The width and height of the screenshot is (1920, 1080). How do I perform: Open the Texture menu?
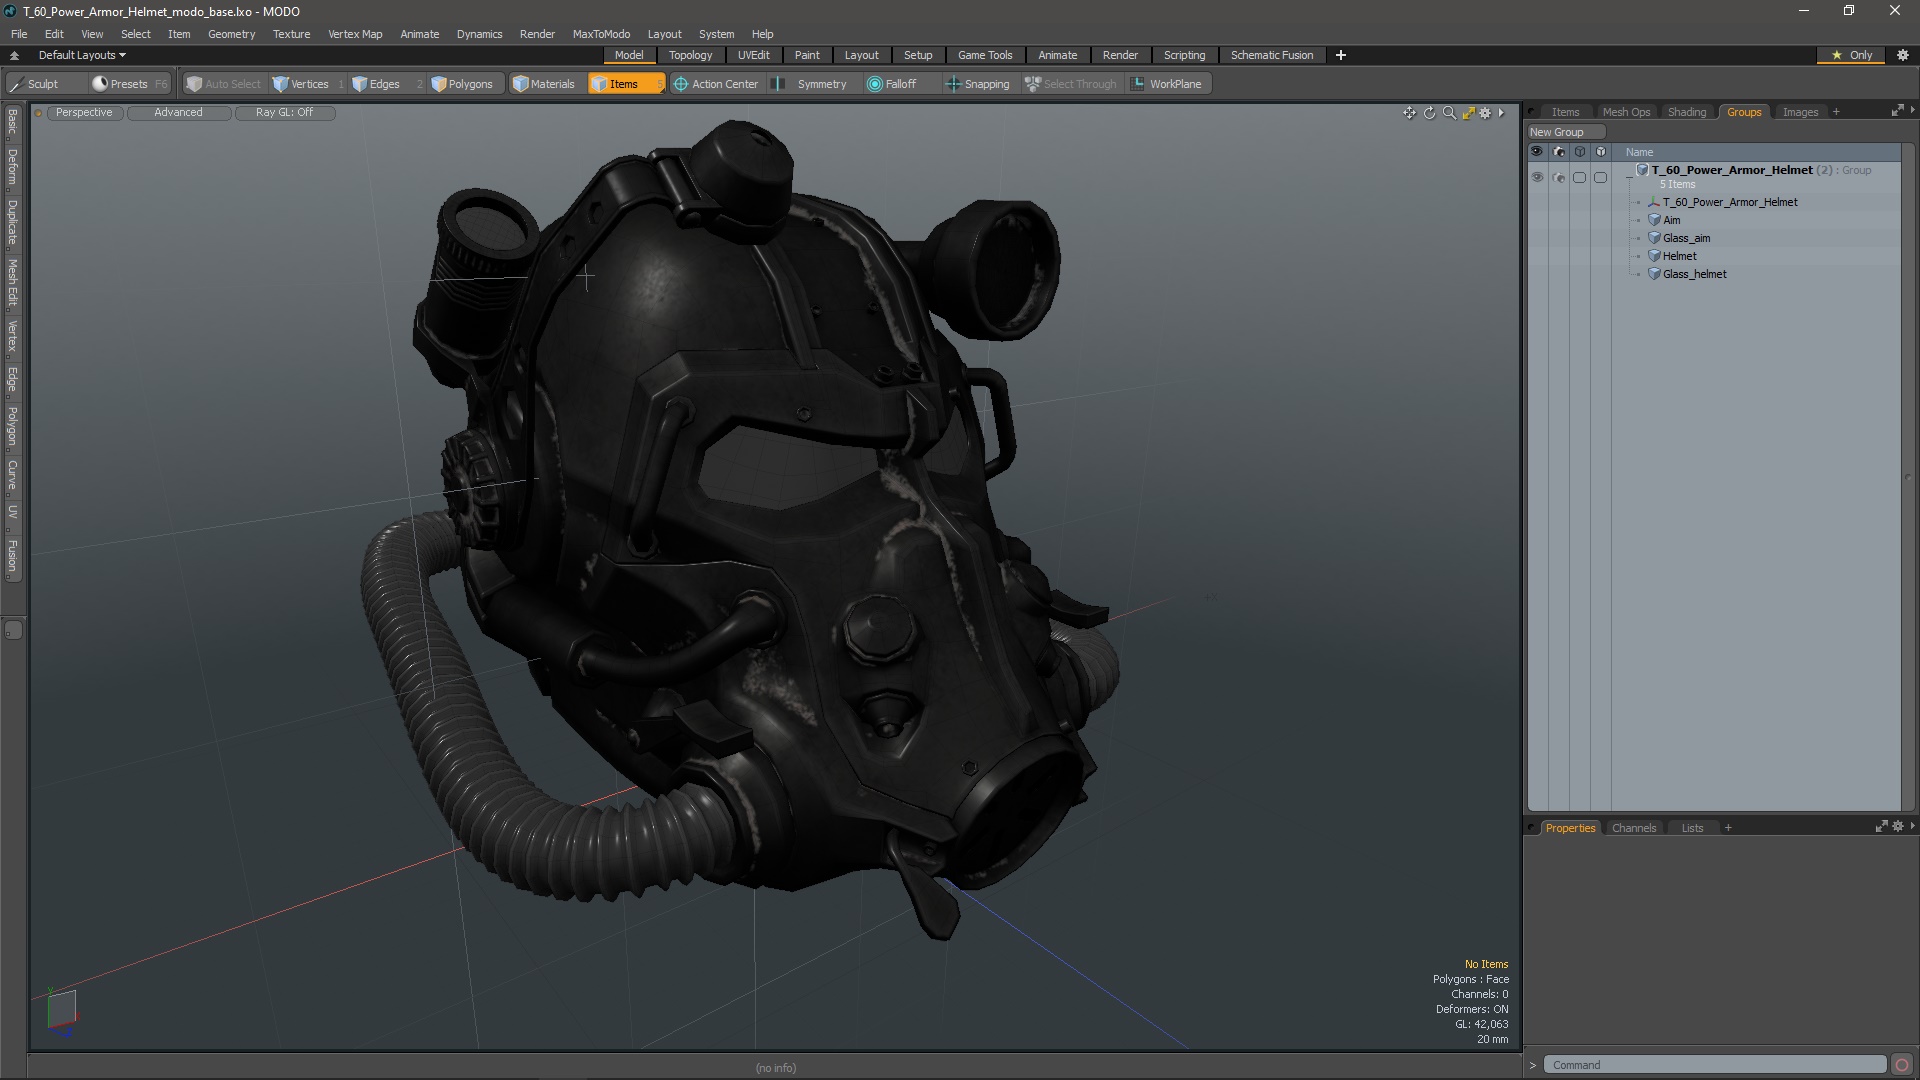tap(291, 34)
